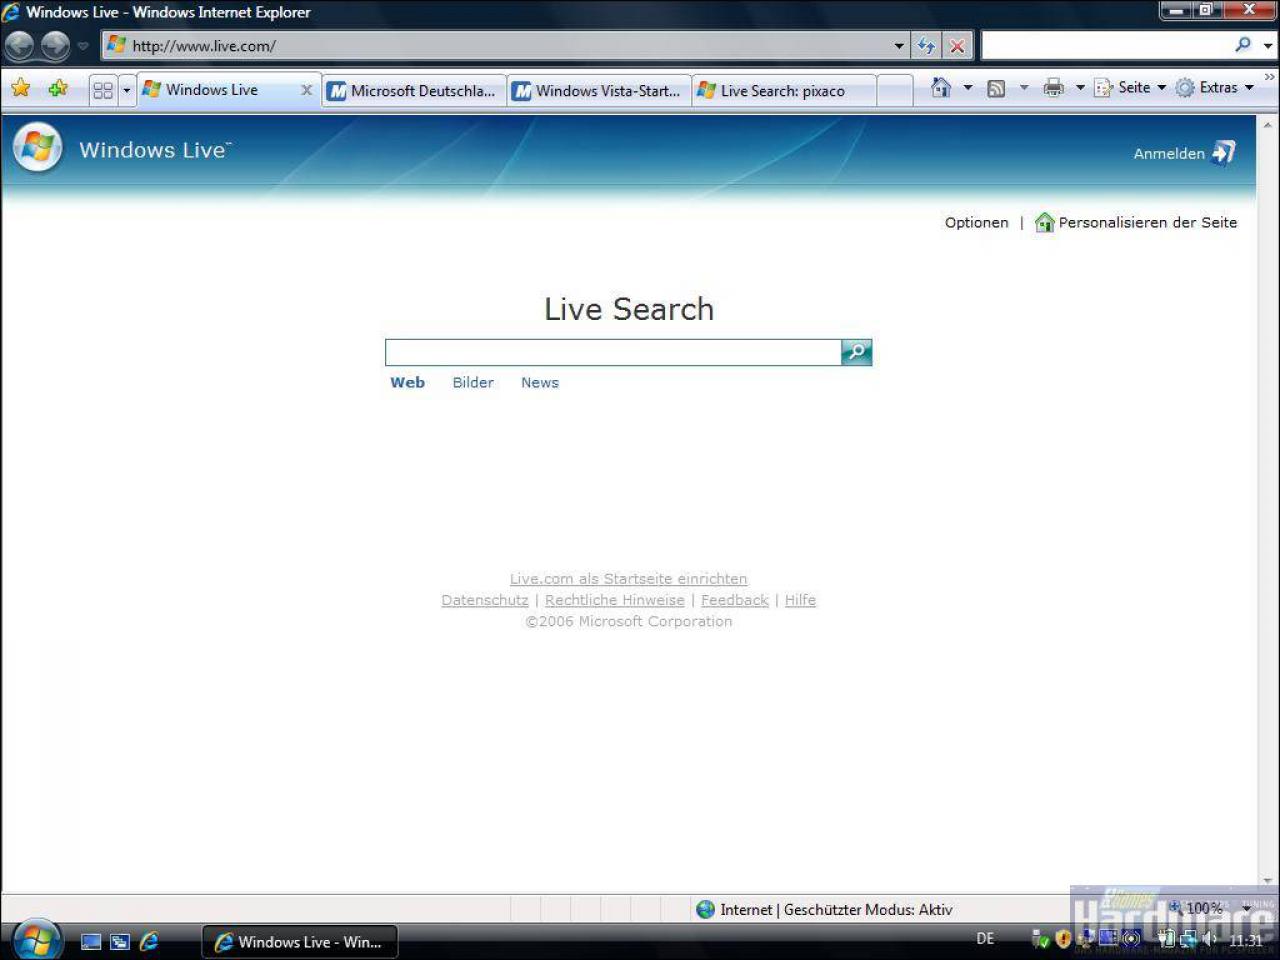Click the network tray icon
This screenshot has width=1280, height=960.
(1187, 939)
